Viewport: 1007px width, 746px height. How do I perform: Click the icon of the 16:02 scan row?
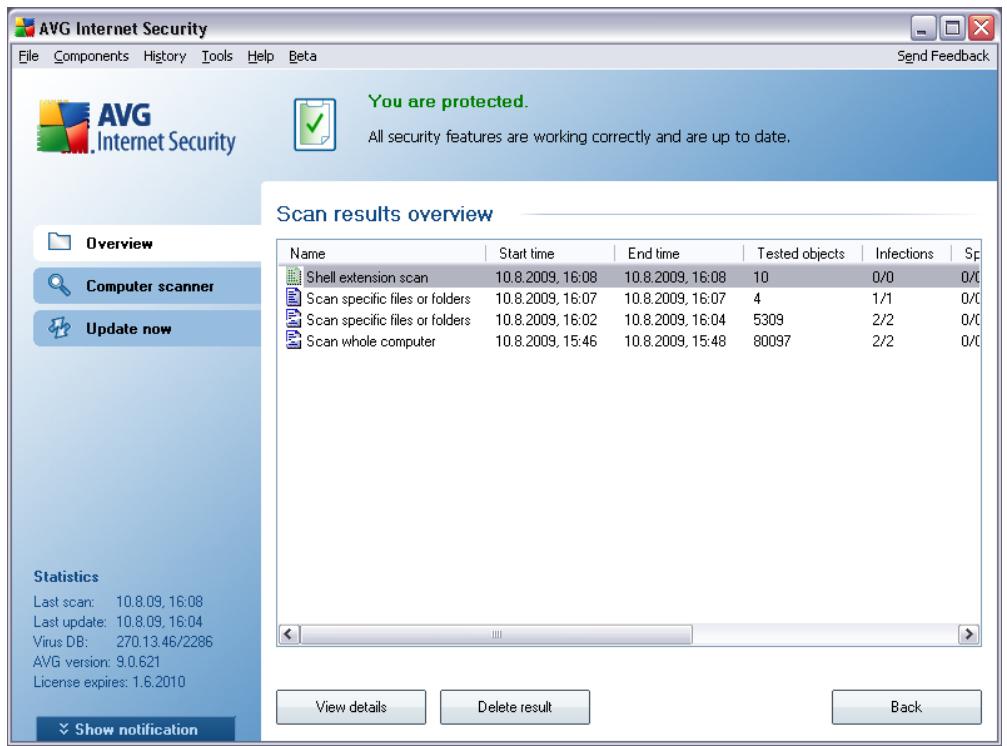293,319
